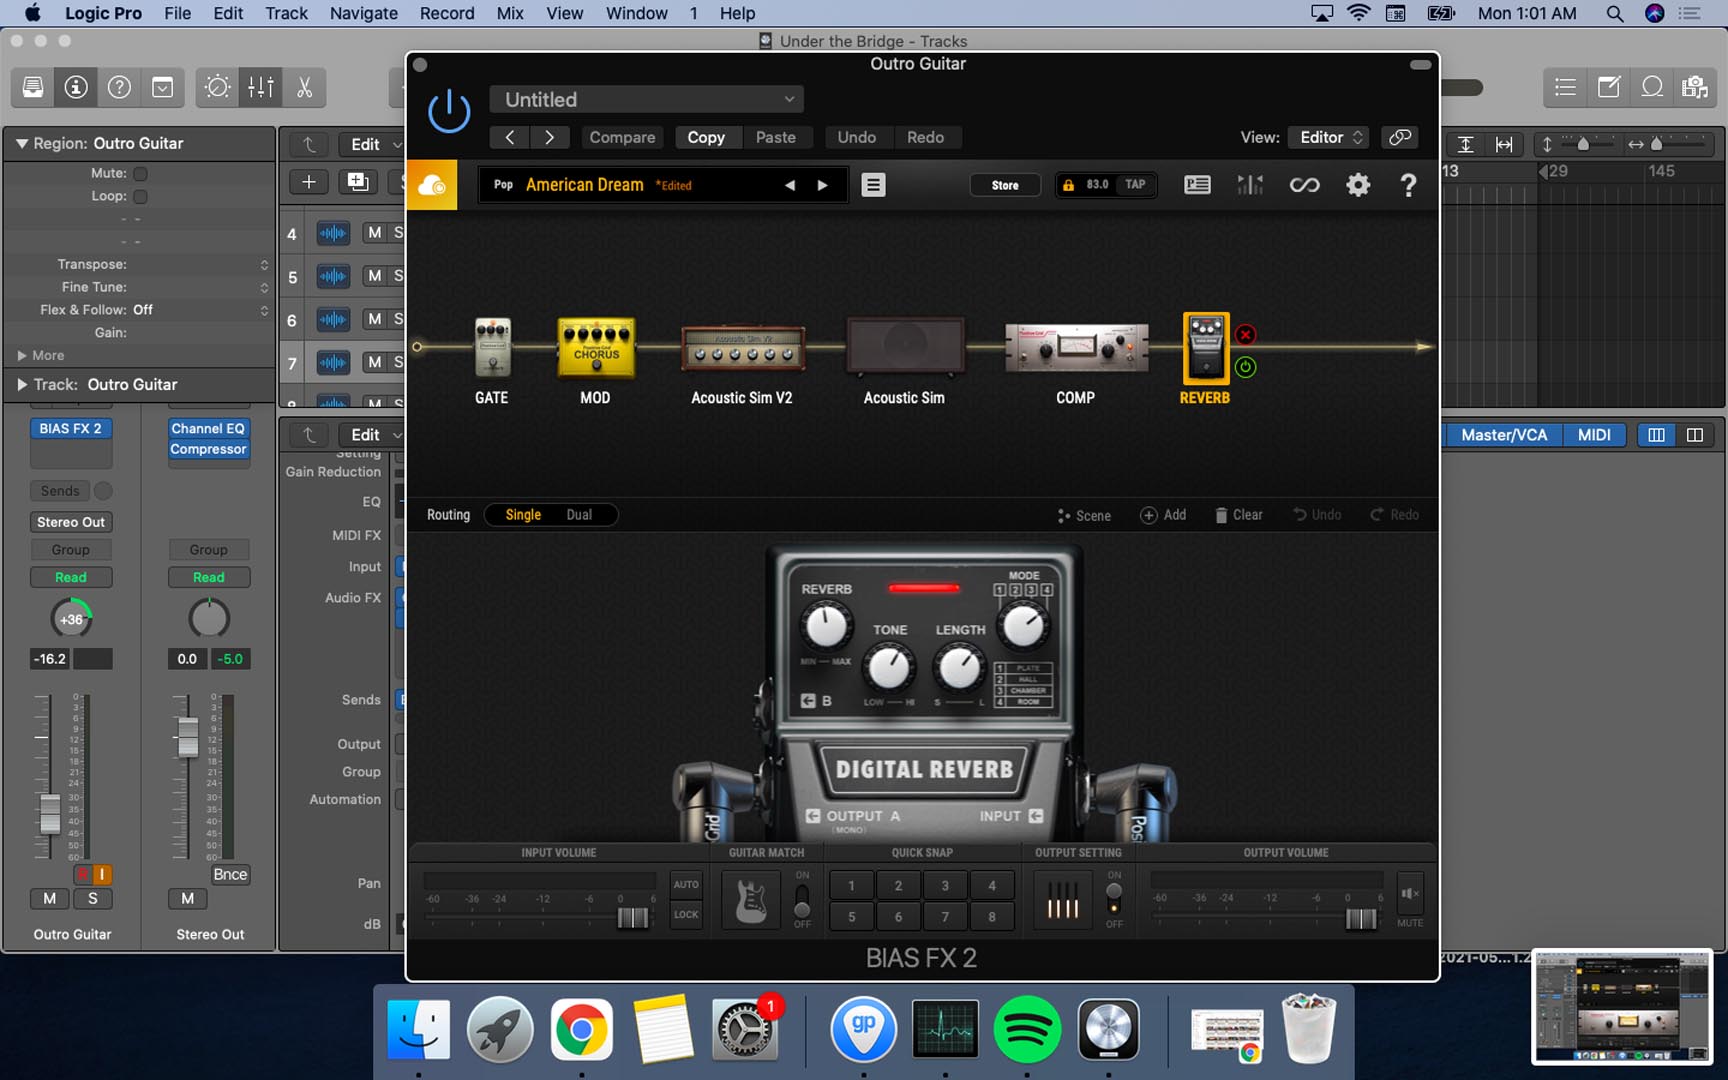Enable the region Mute checkbox
This screenshot has height=1080, width=1728.
[x=140, y=173]
